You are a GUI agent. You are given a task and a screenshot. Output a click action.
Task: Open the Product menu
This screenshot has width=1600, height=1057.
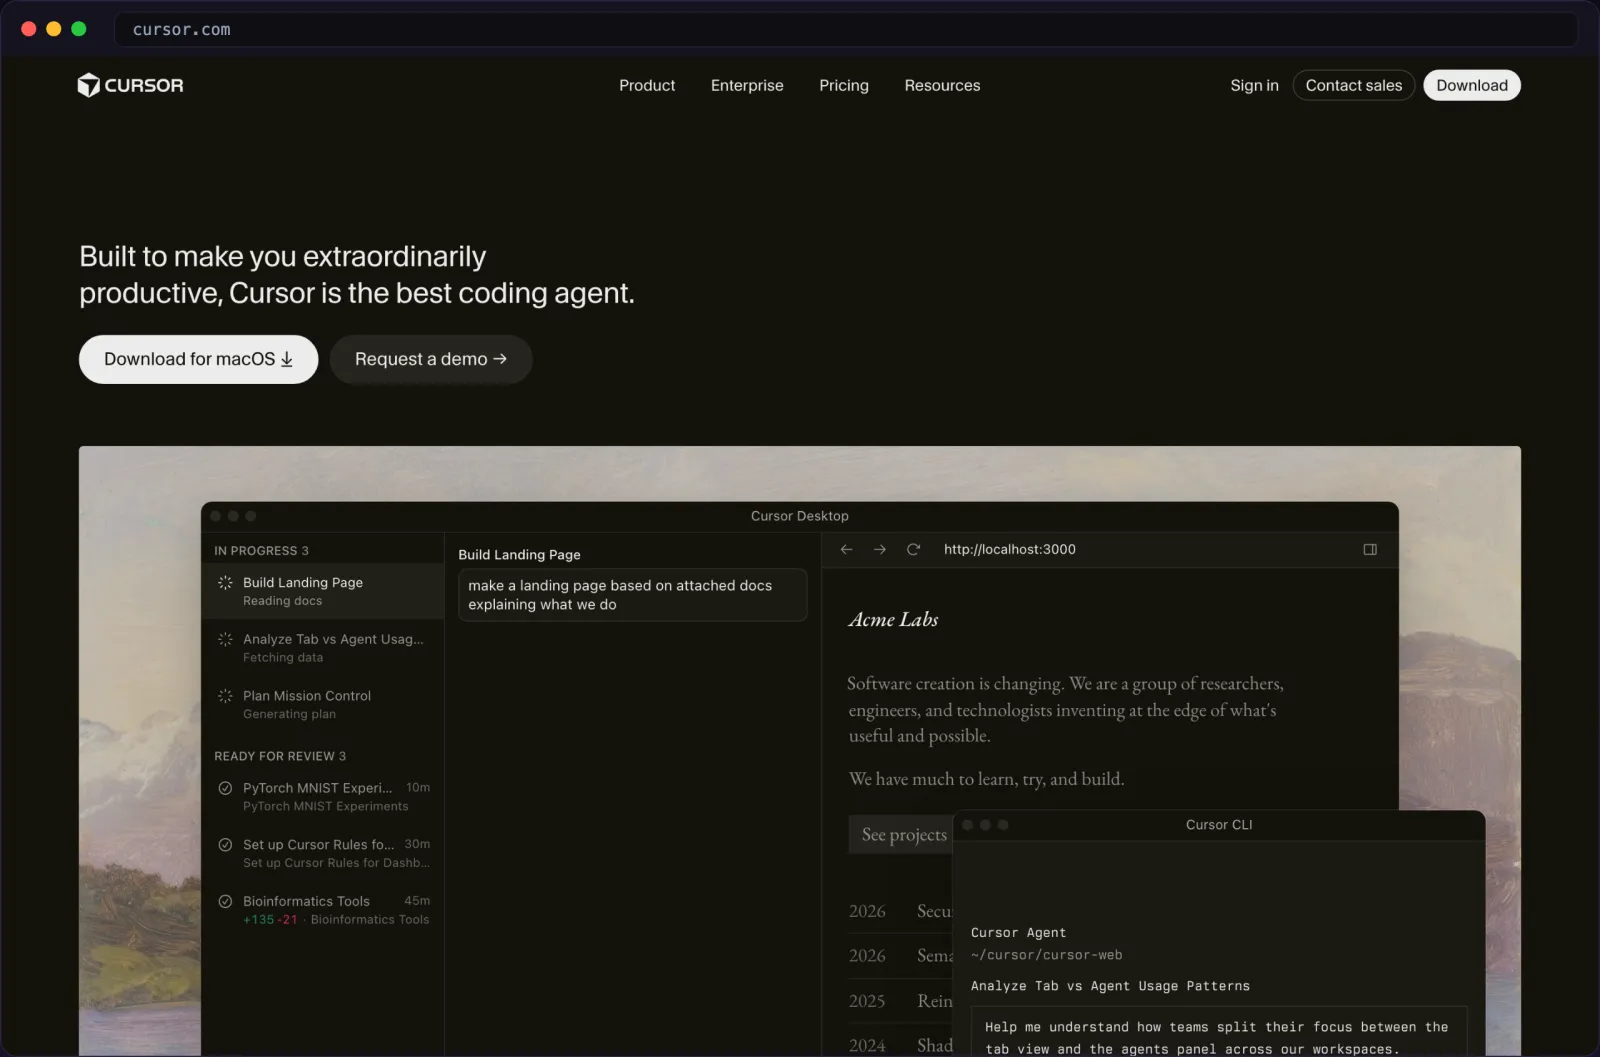[x=647, y=85]
